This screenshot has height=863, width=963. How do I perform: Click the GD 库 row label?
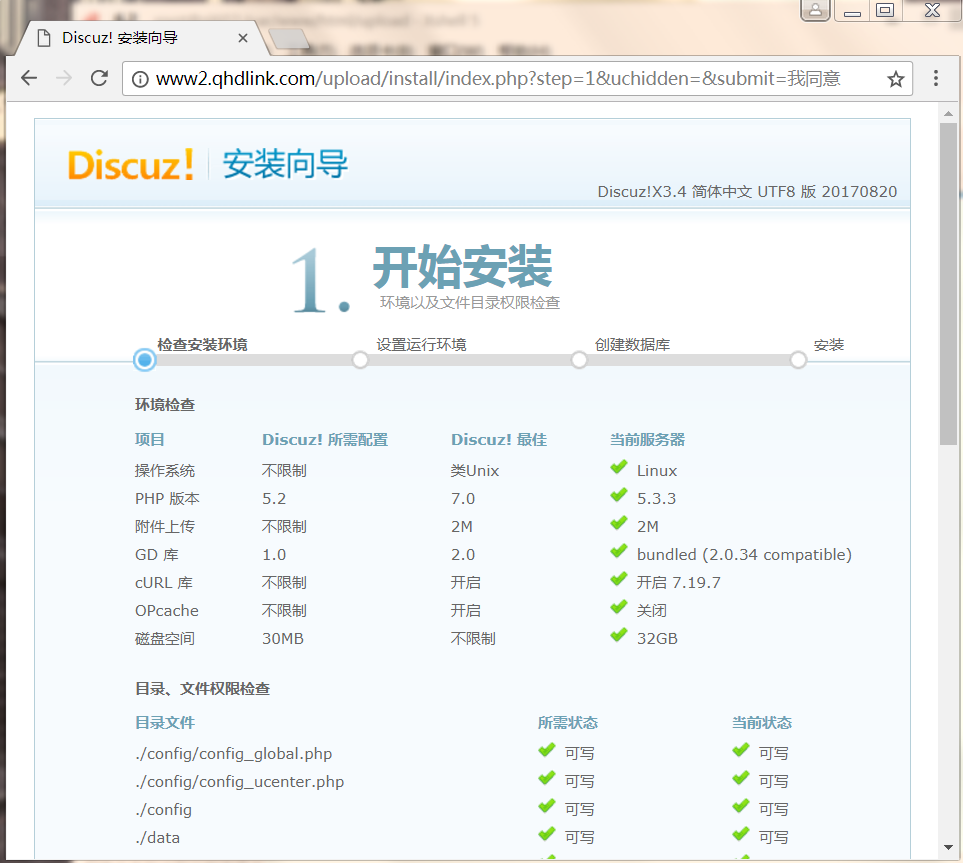pyautogui.click(x=157, y=555)
